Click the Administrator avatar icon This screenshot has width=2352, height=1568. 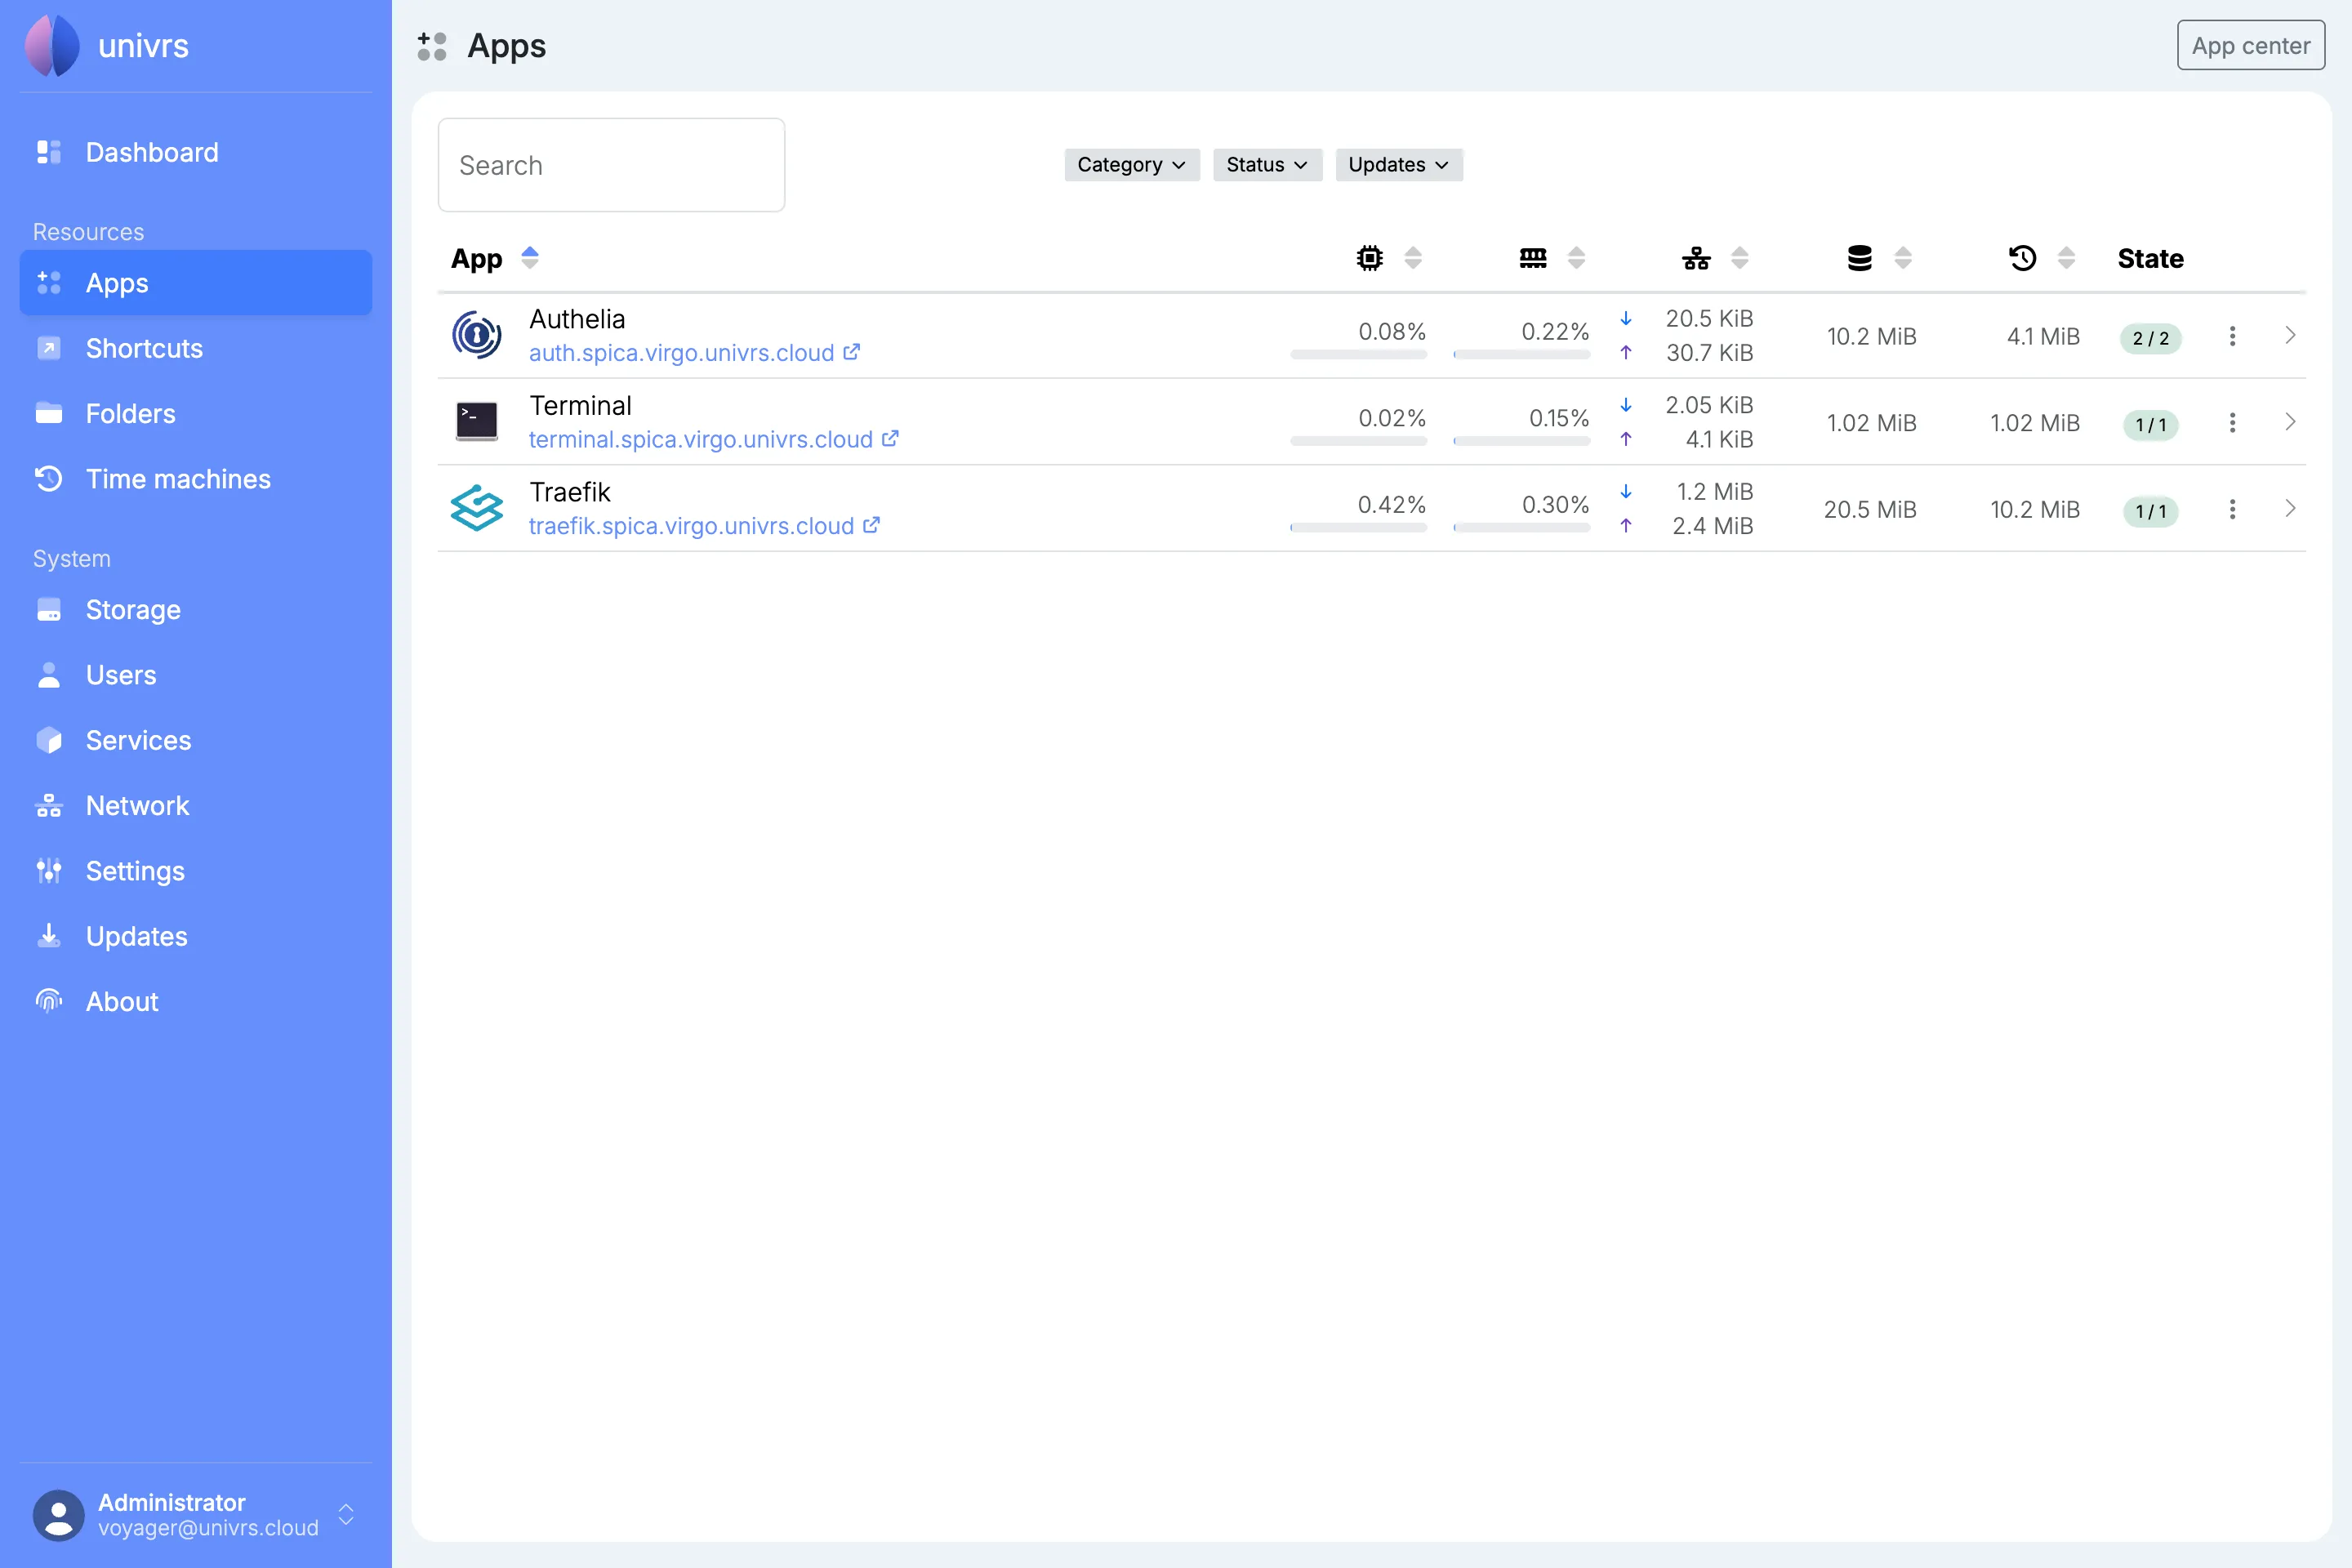(59, 1515)
